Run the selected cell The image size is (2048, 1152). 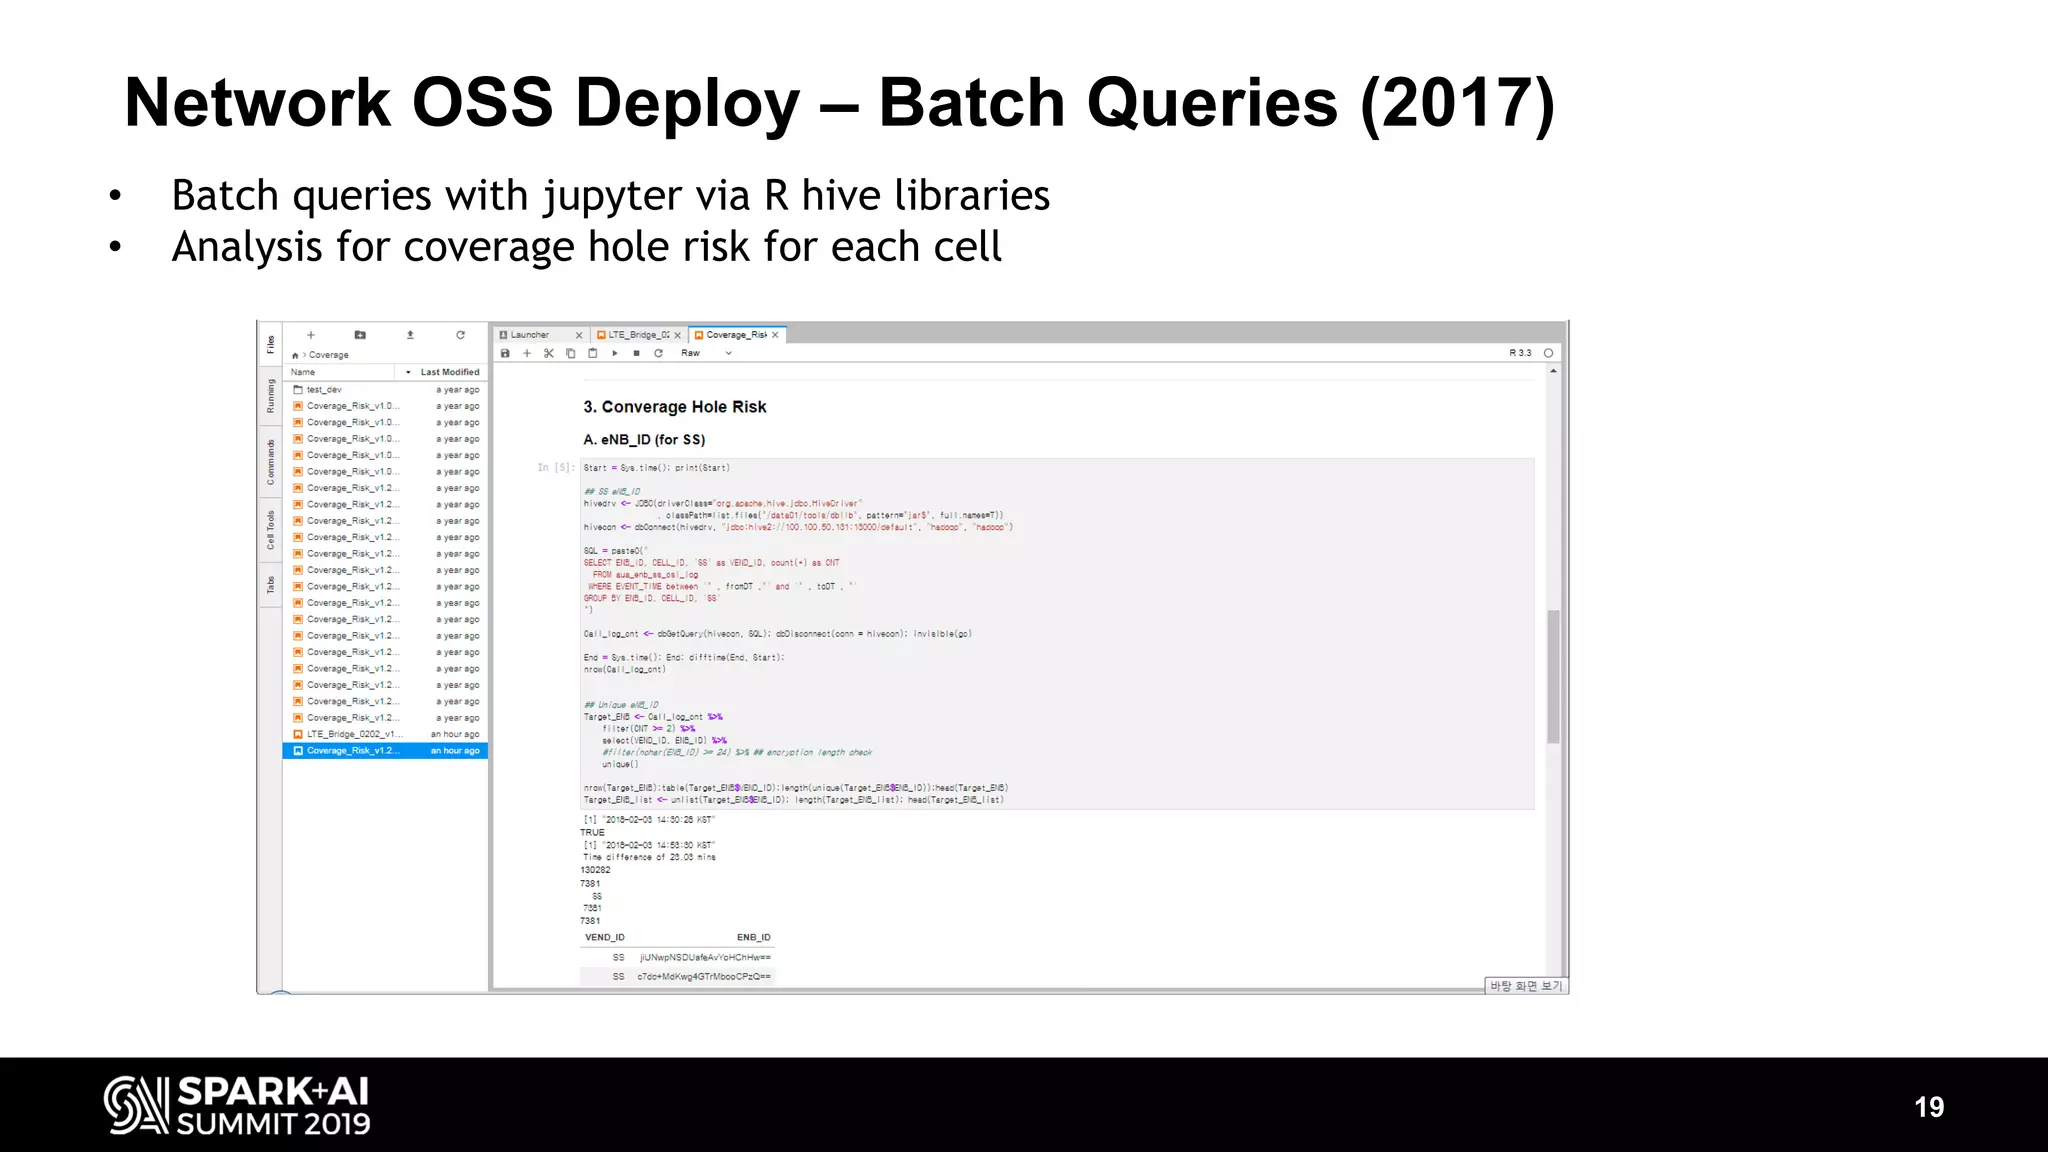pyautogui.click(x=615, y=353)
